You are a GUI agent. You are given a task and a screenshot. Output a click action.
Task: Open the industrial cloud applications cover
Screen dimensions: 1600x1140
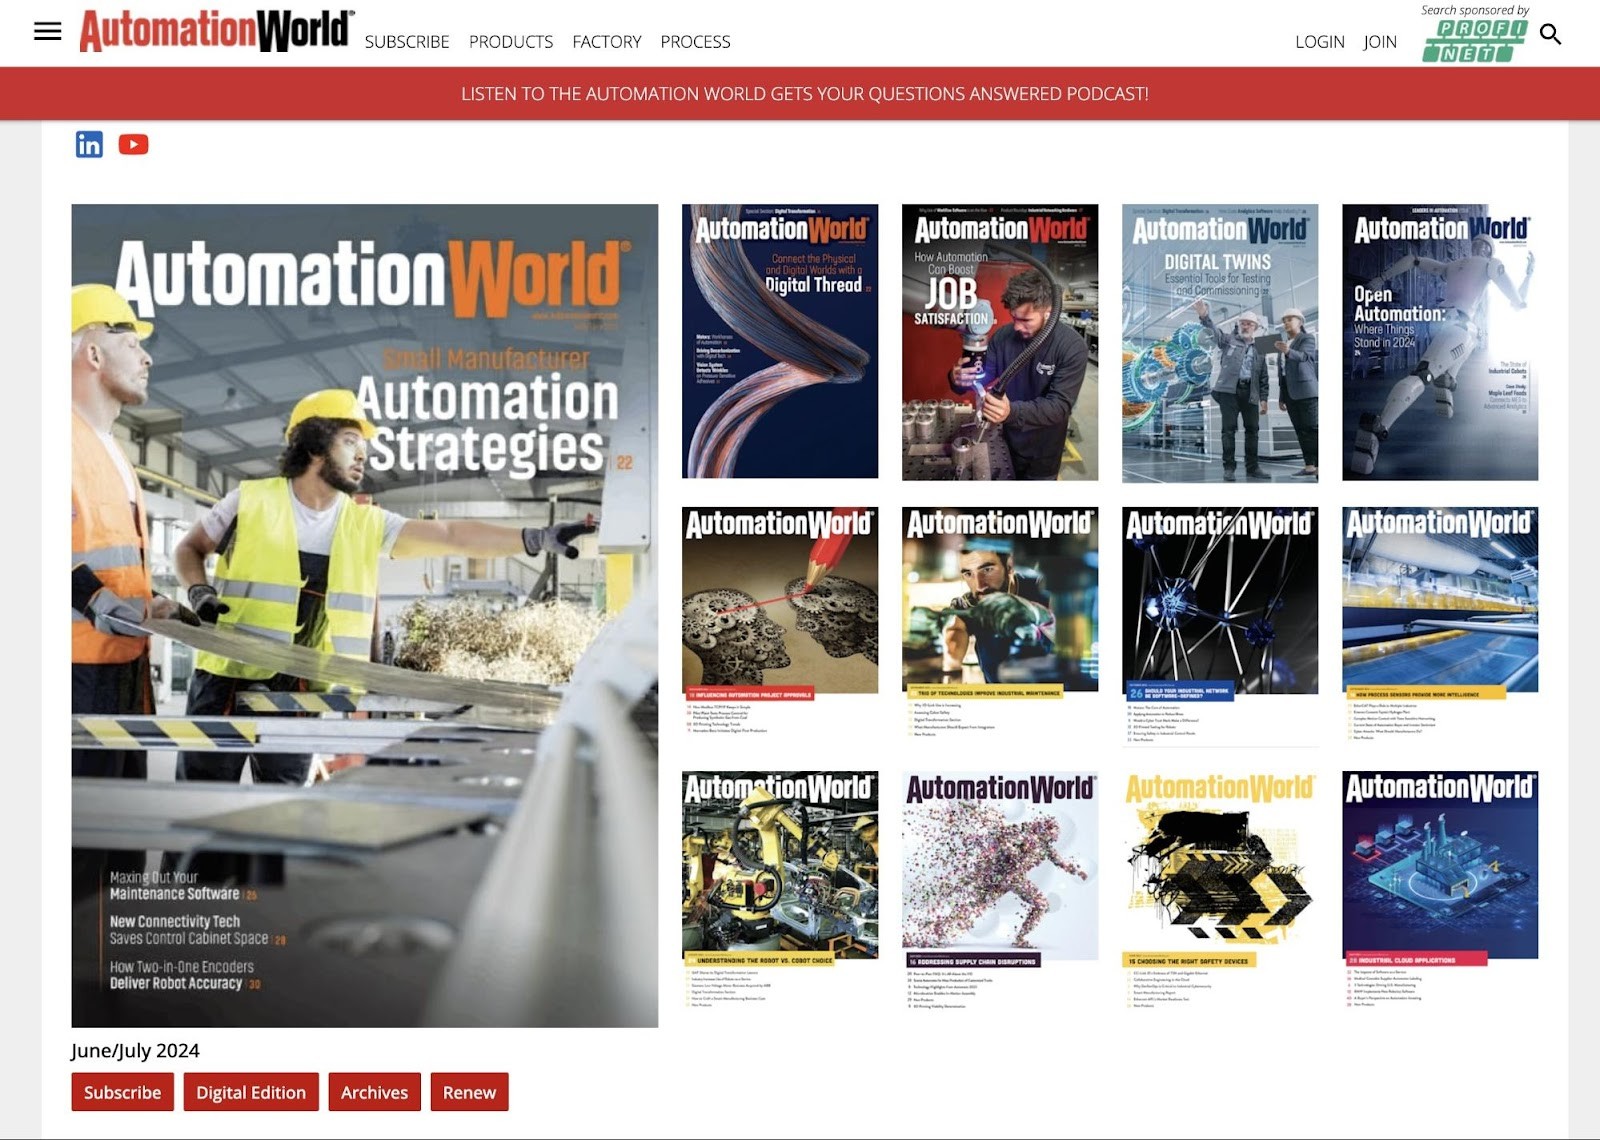tap(1440, 890)
